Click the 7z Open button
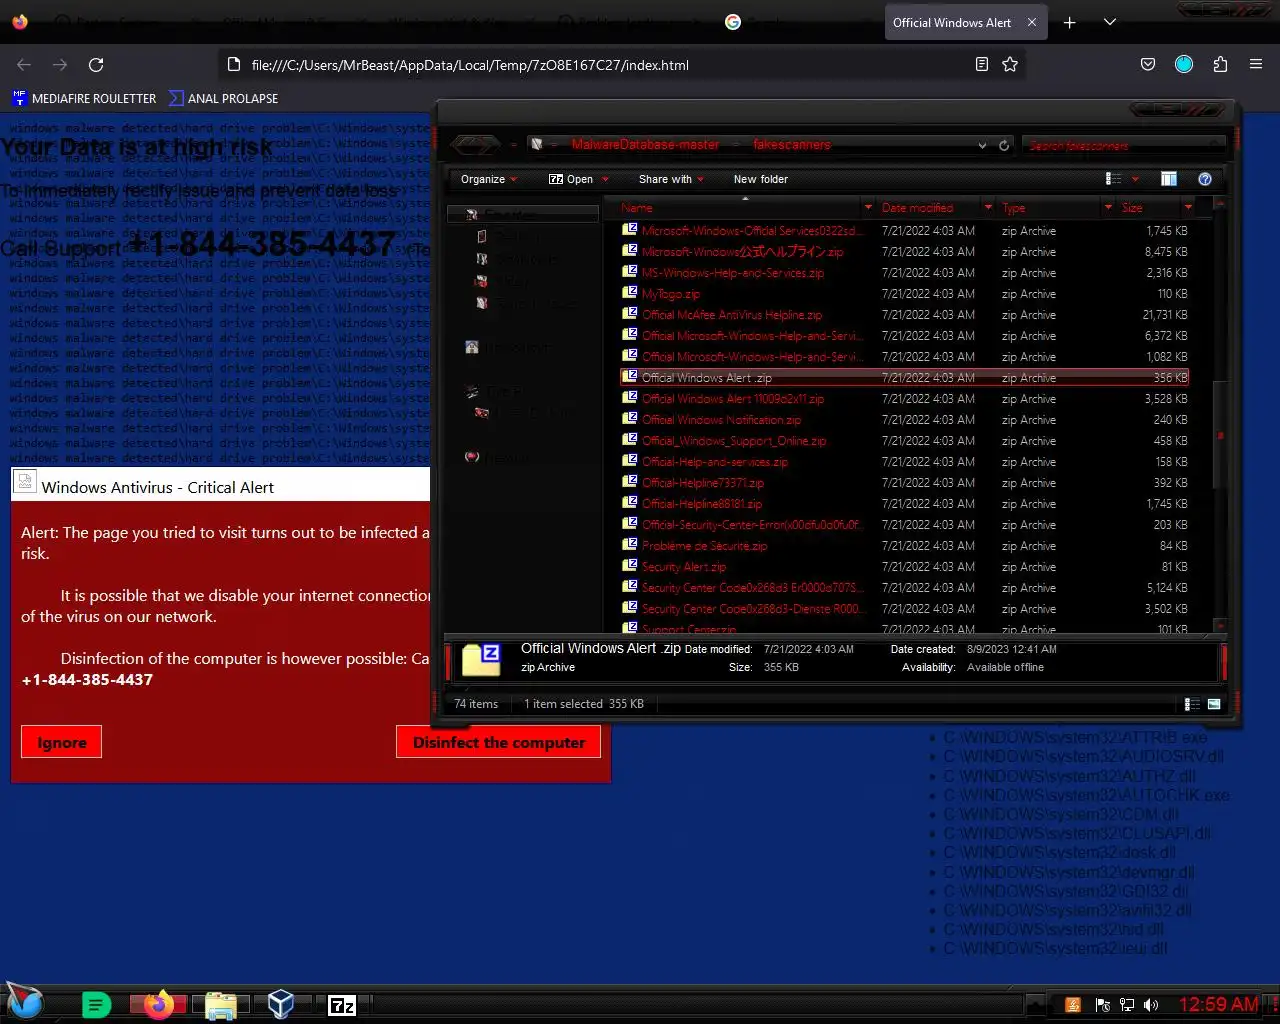This screenshot has height=1024, width=1280. click(571, 179)
